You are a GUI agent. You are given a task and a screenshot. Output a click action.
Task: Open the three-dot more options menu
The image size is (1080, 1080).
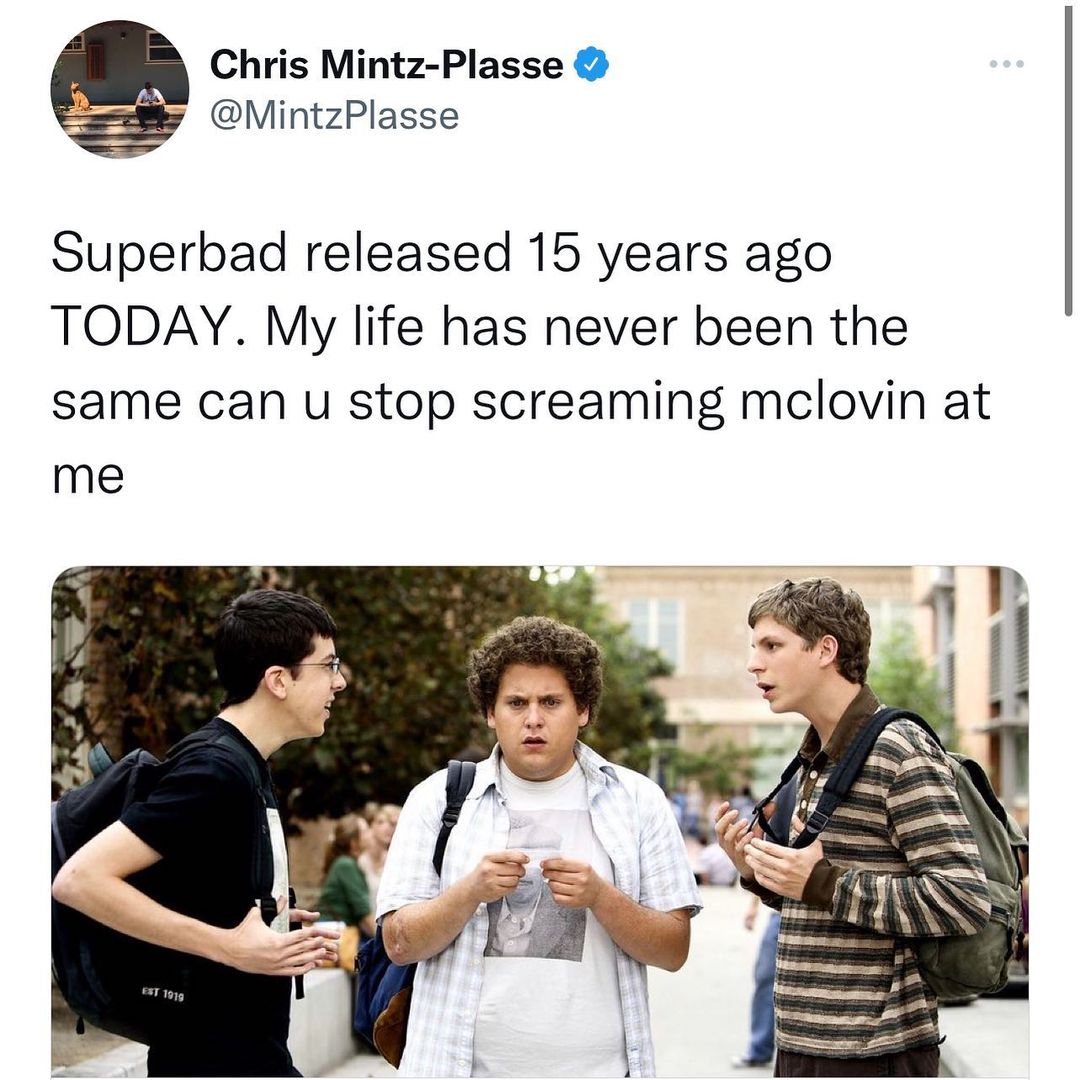[1006, 64]
